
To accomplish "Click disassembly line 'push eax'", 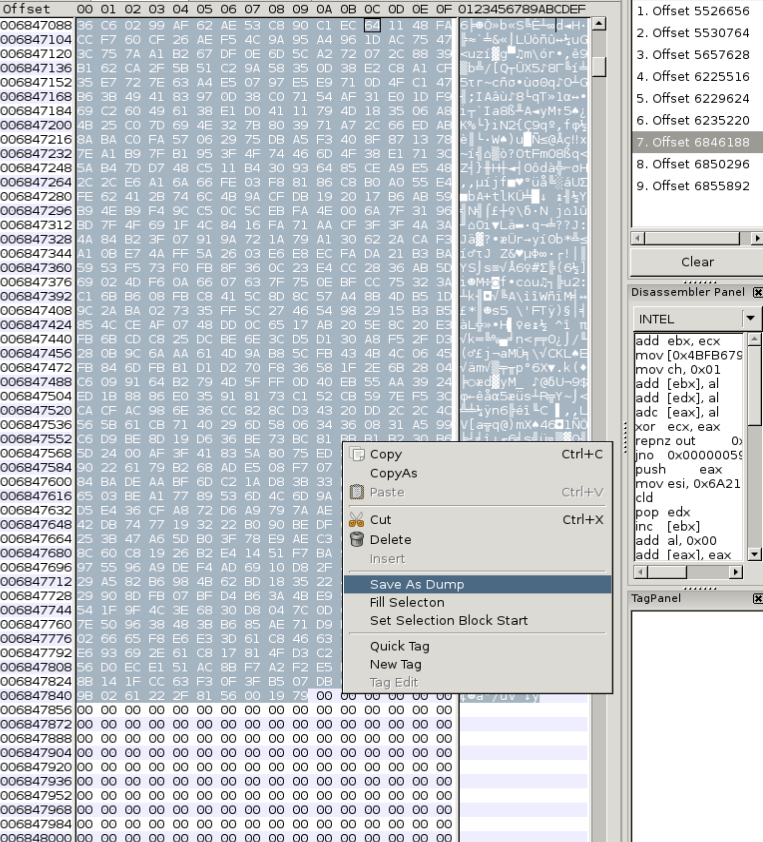I will [x=679, y=469].
